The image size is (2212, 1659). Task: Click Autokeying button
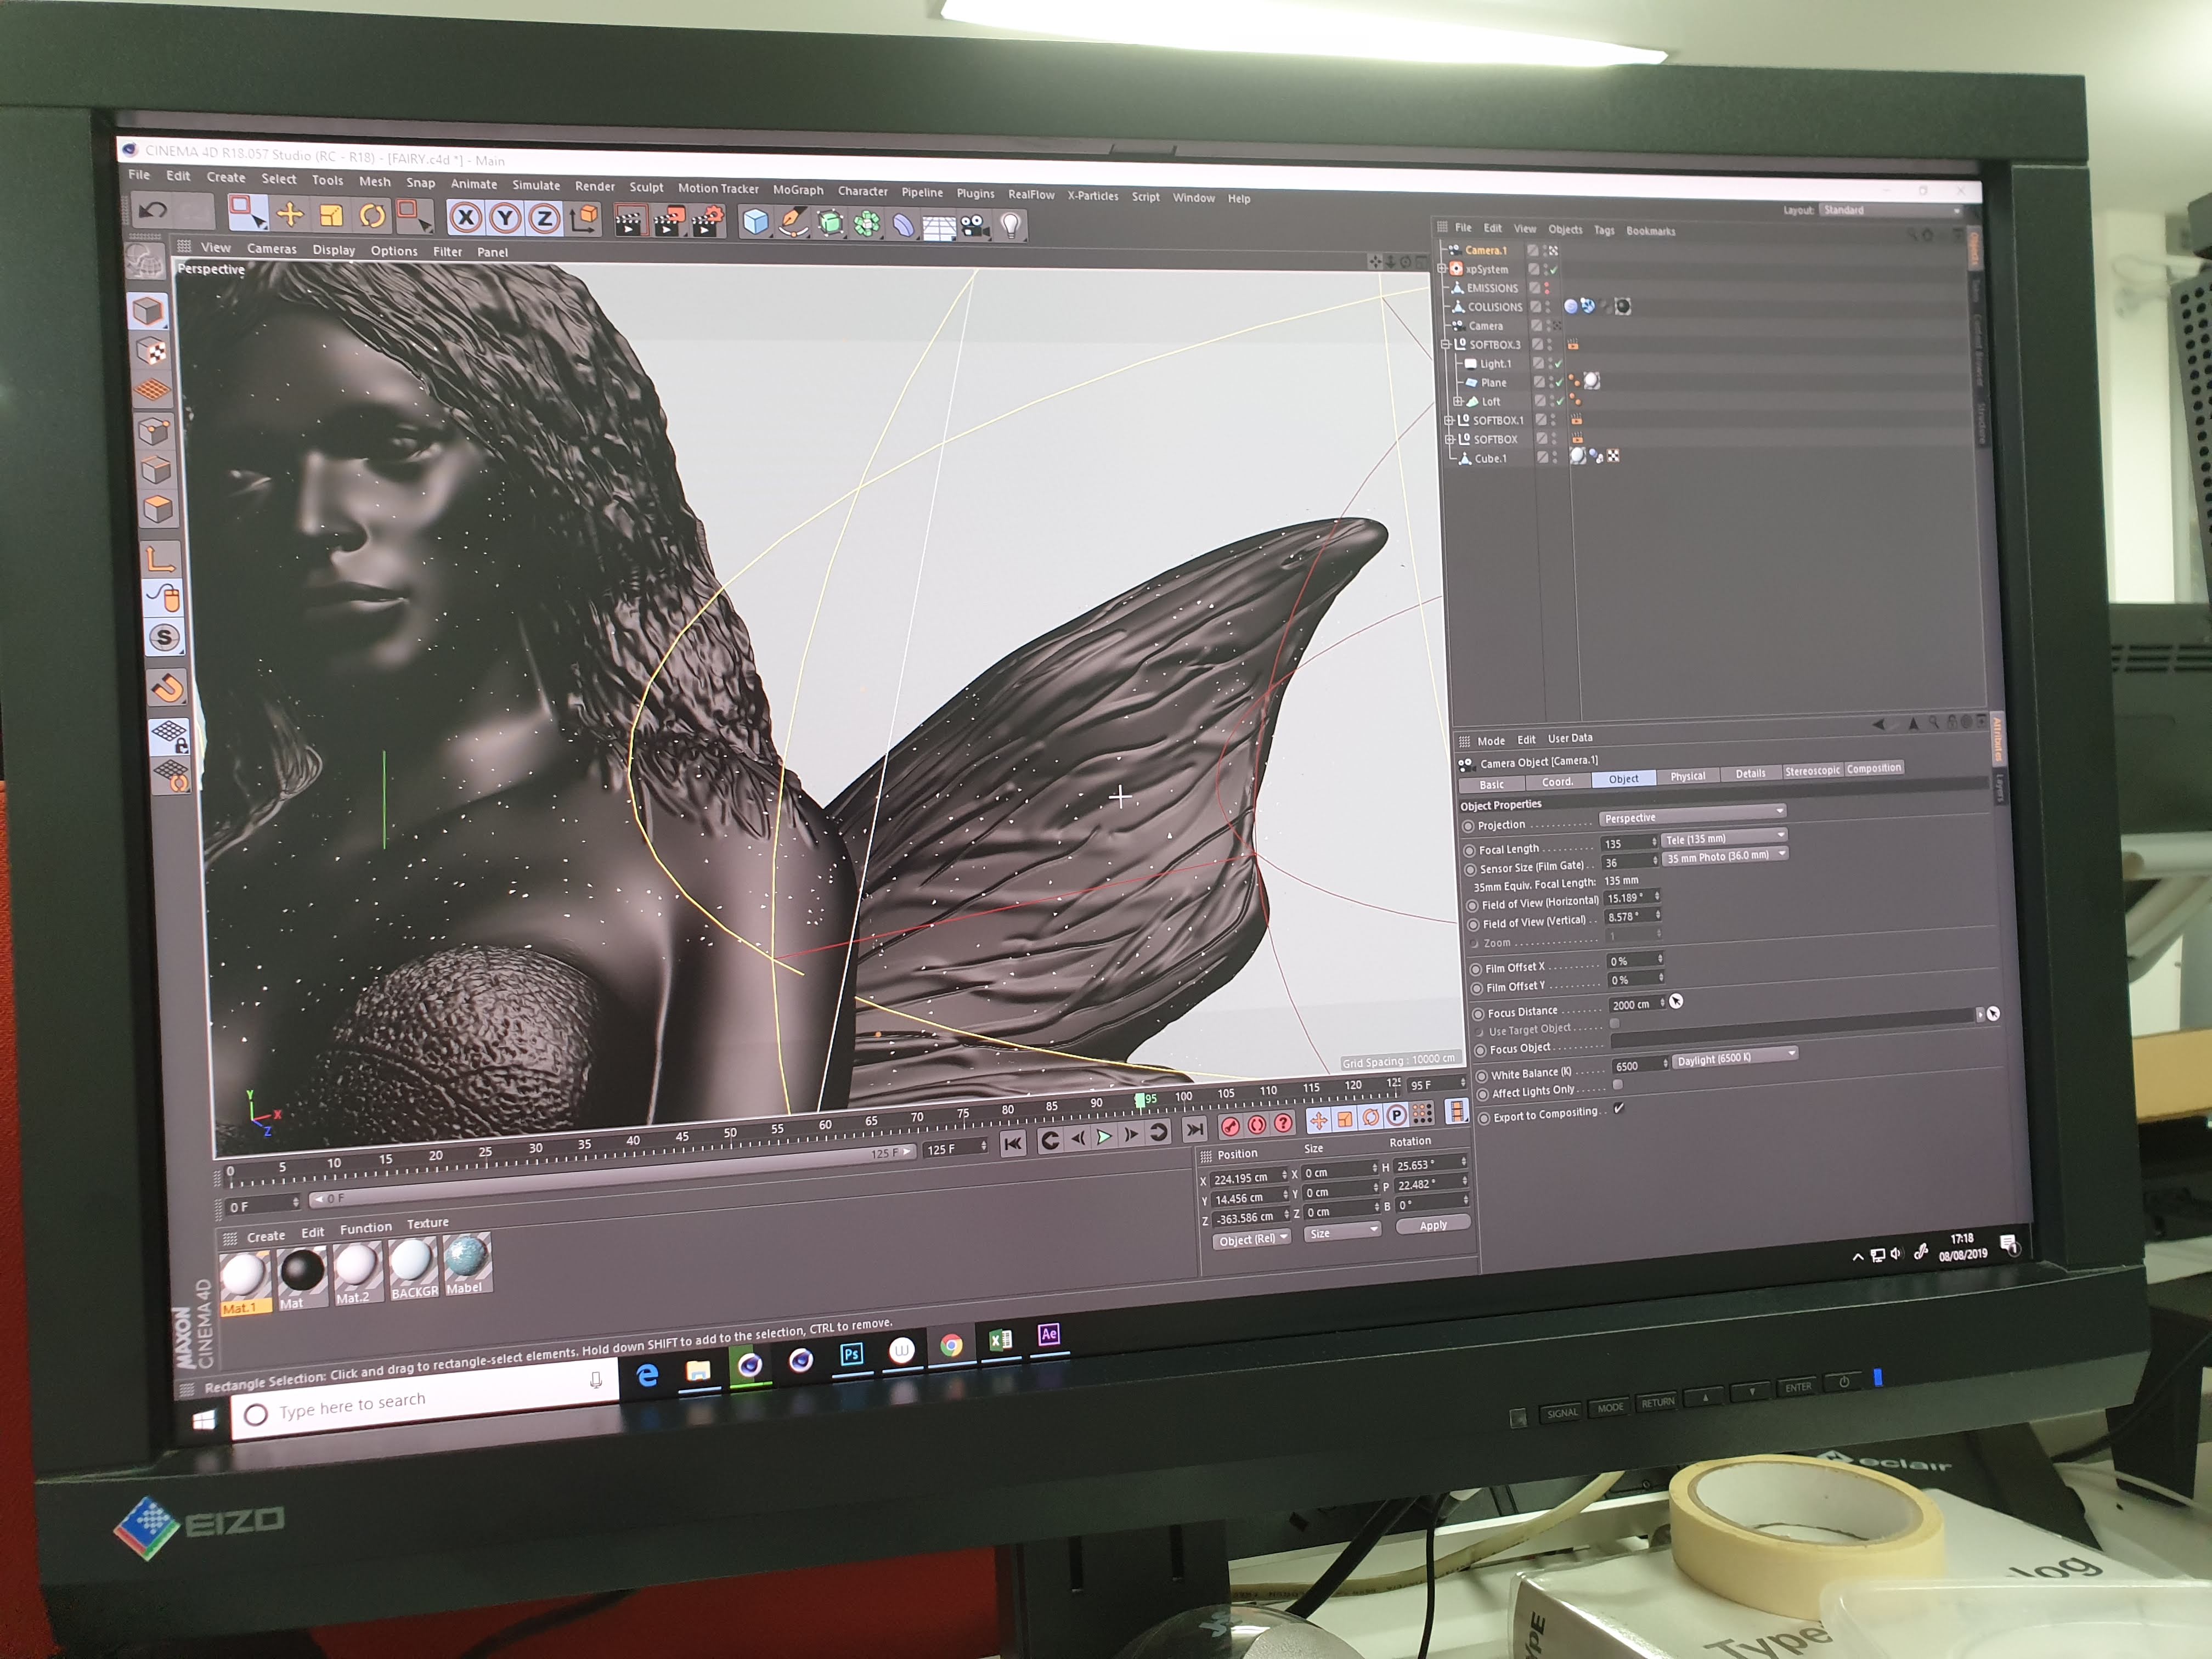coord(1256,1124)
